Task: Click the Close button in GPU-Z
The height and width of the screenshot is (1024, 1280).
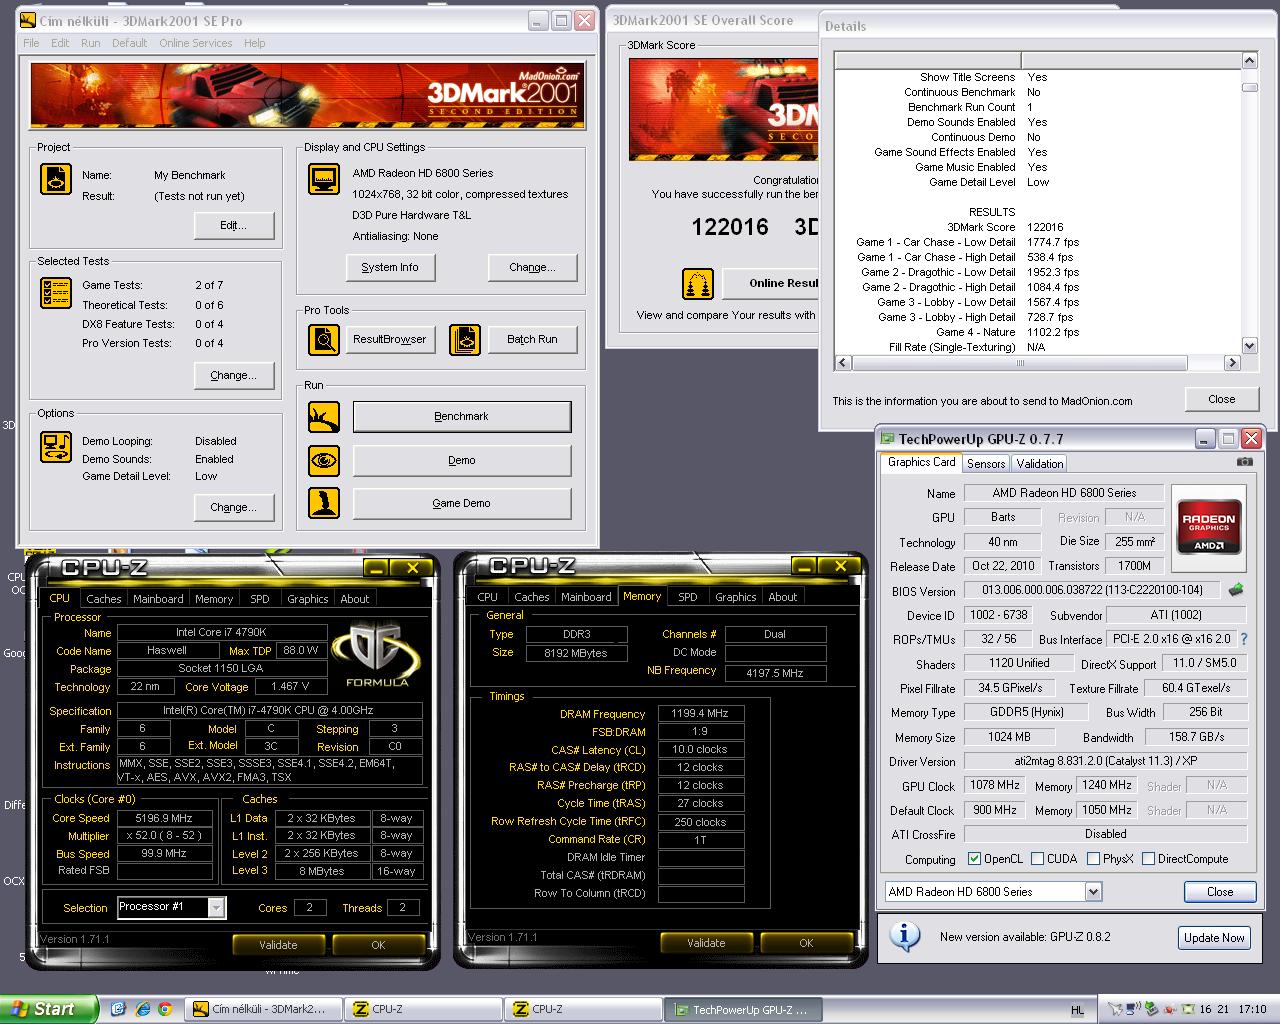Action: point(1220,891)
